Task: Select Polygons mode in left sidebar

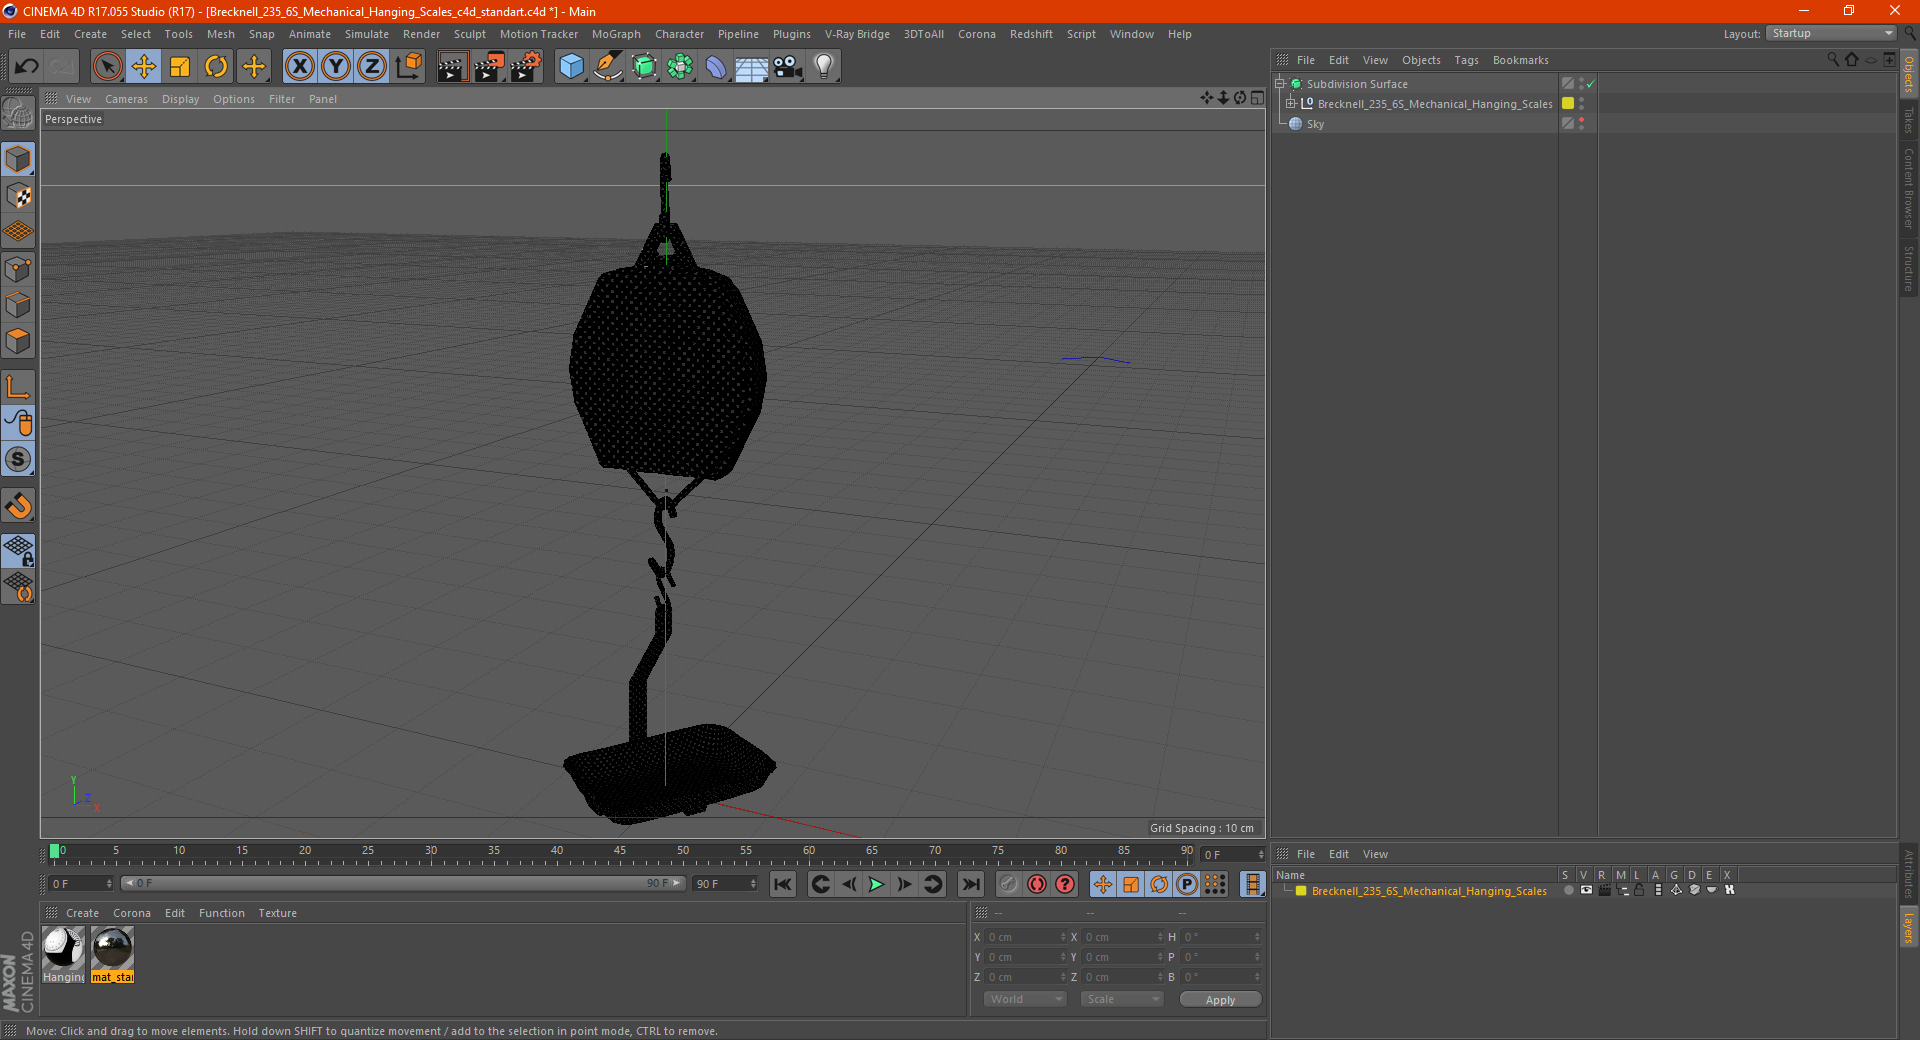Action: 18,341
